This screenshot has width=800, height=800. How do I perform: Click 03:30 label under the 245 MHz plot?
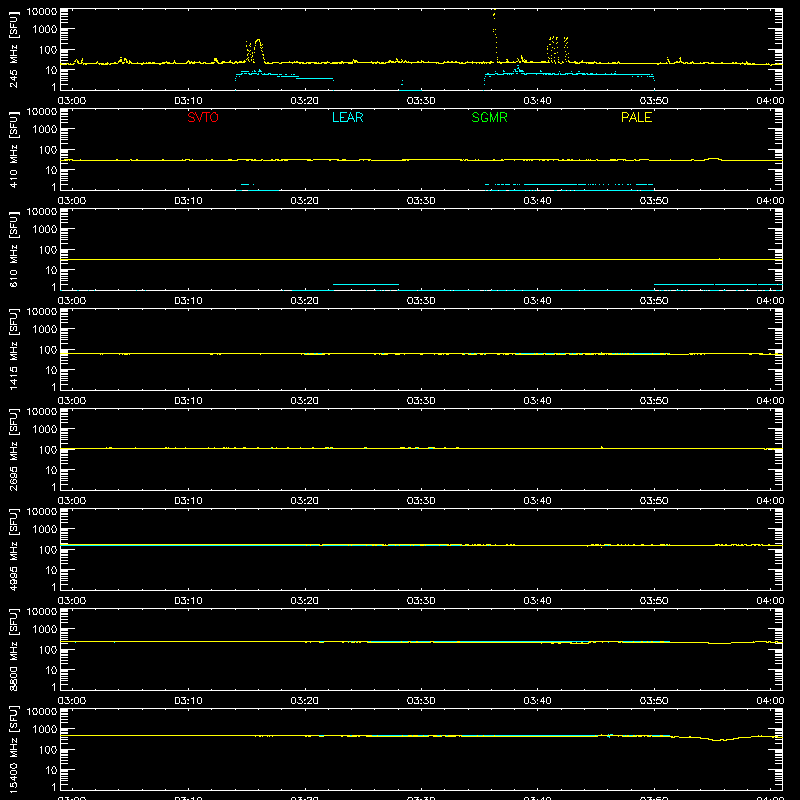click(421, 101)
